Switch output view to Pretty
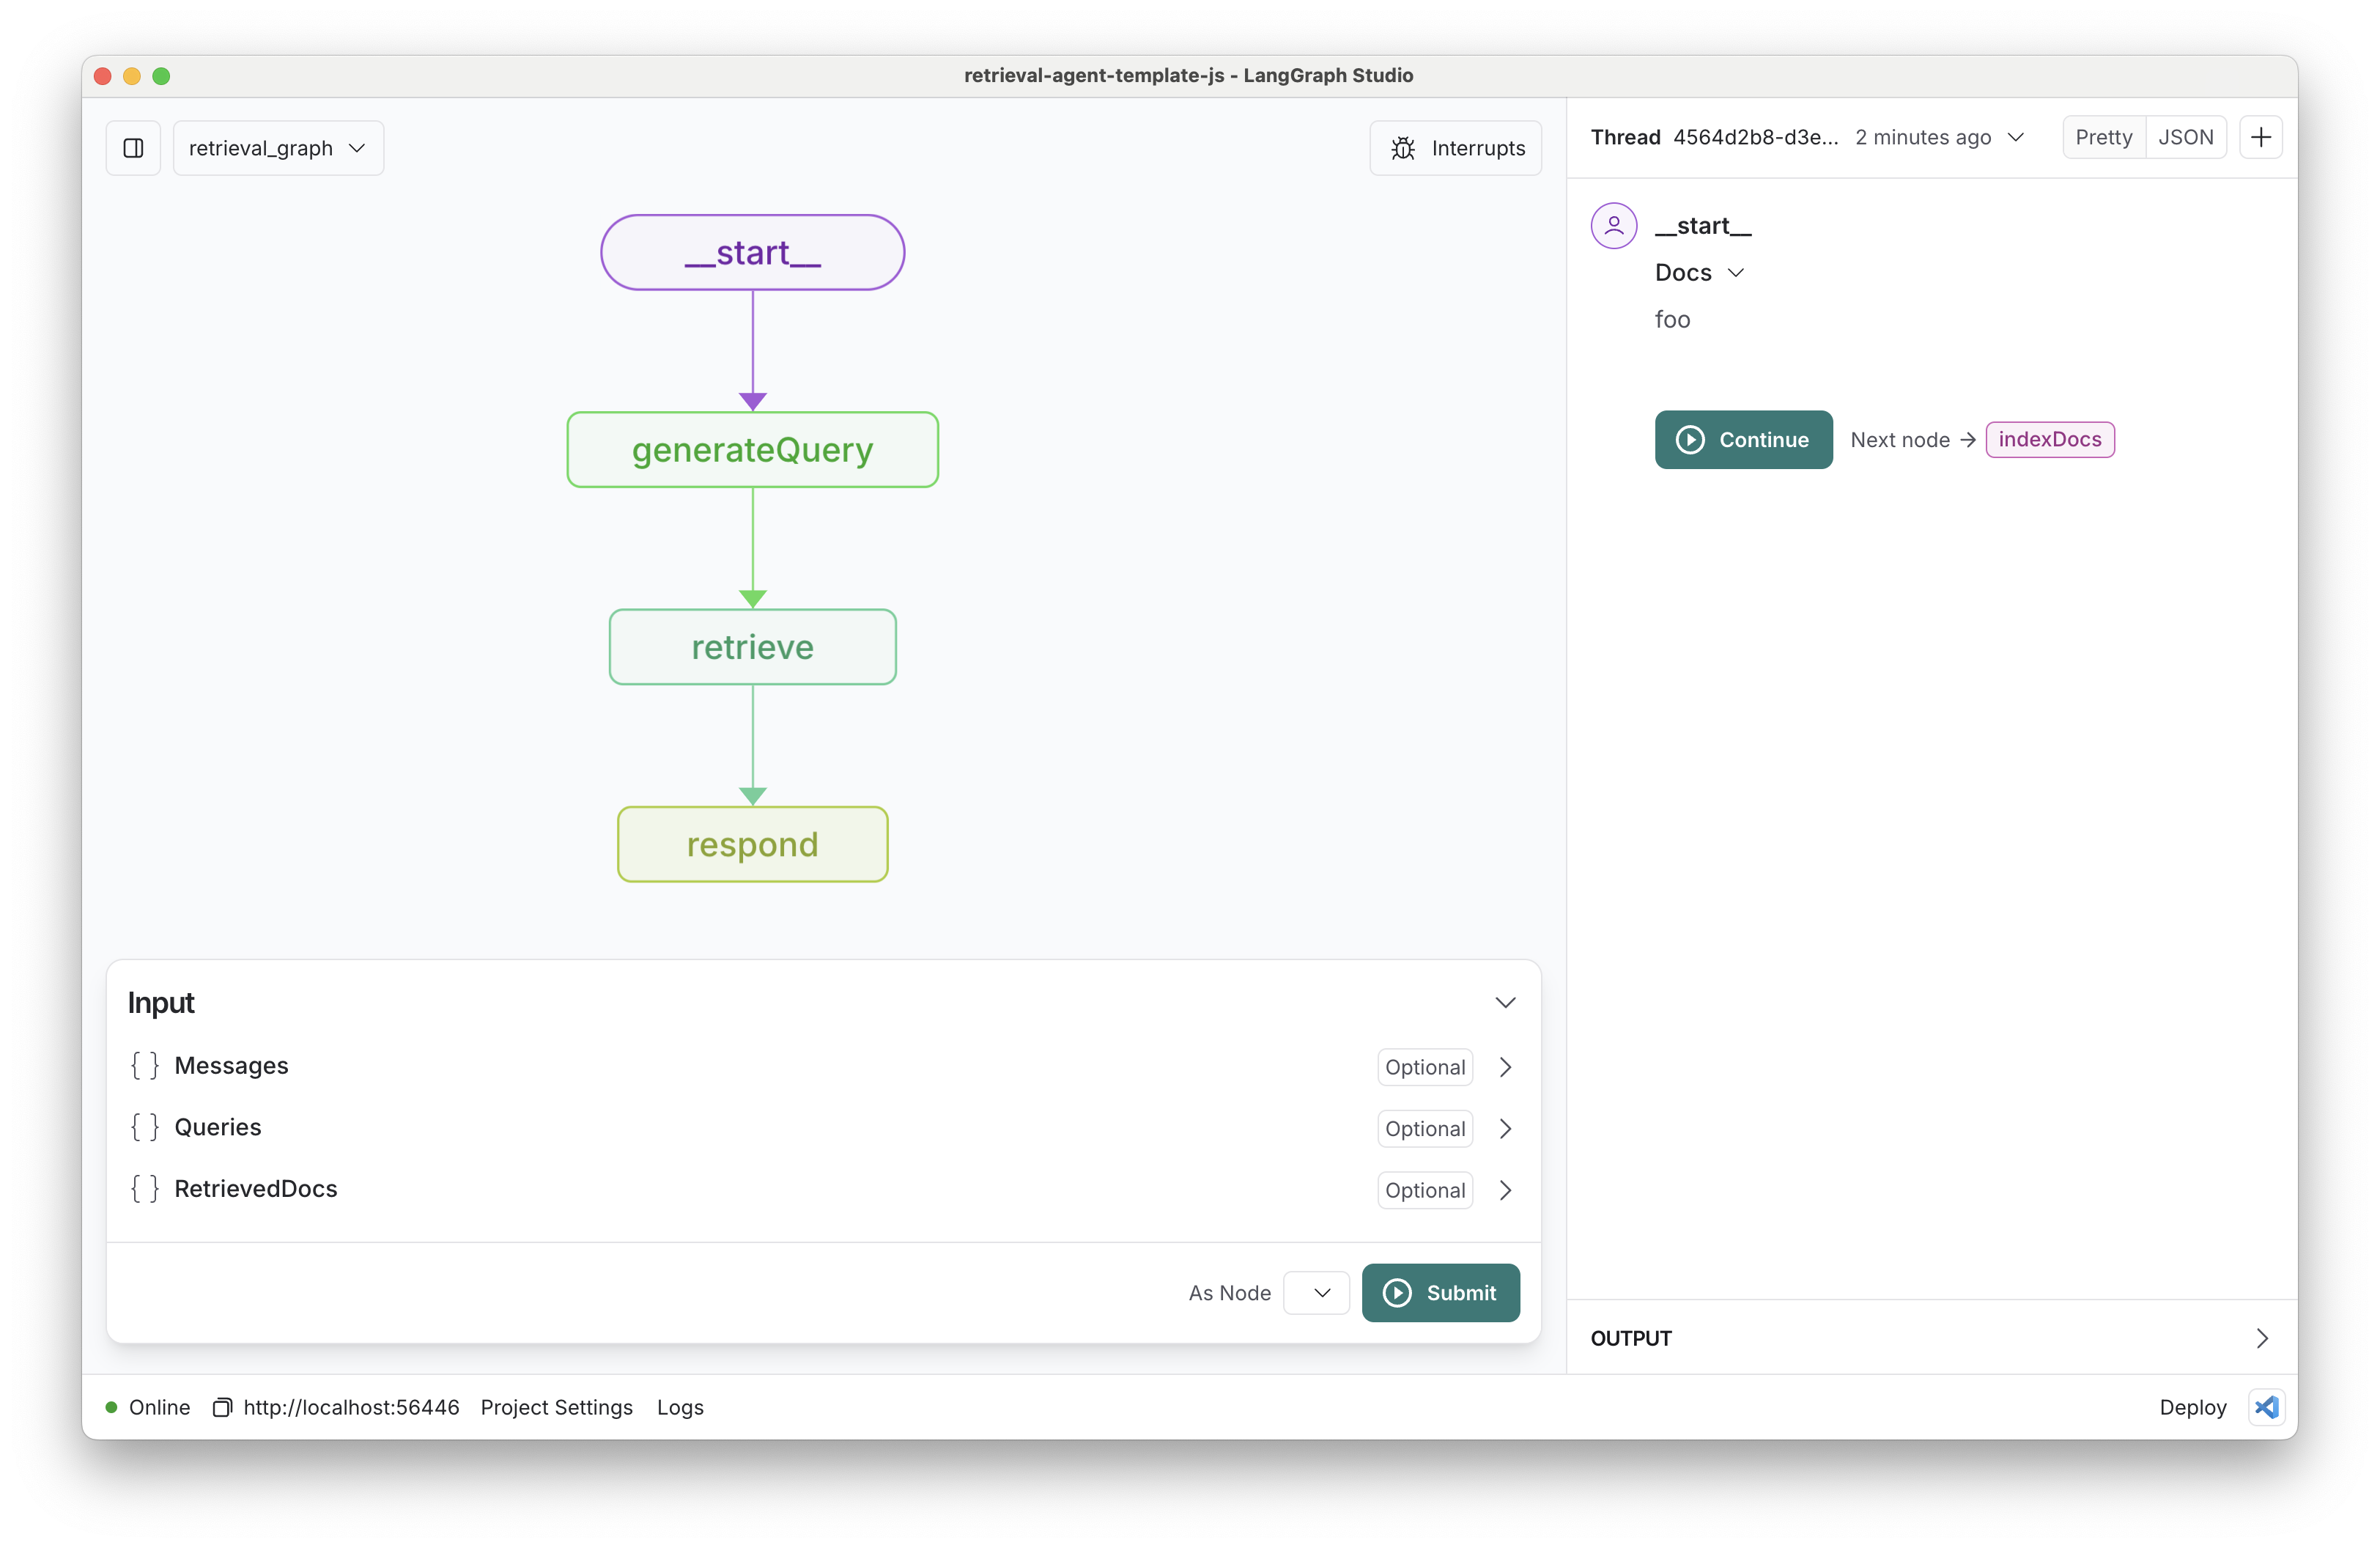Viewport: 2380px width, 1548px height. [x=2103, y=137]
